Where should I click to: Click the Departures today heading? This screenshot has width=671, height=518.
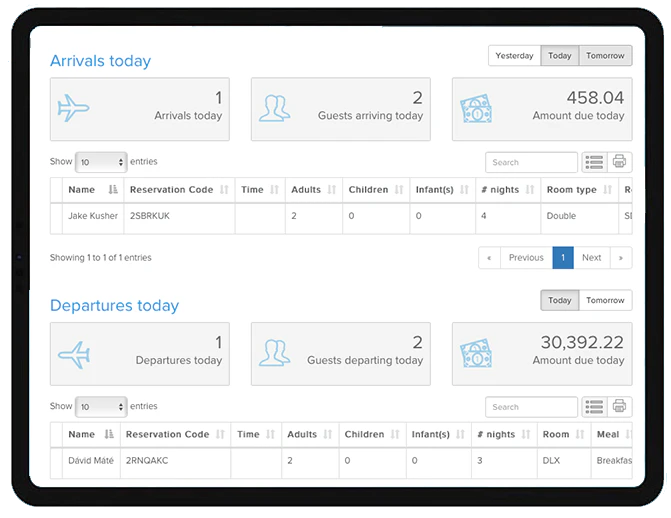click(x=114, y=306)
